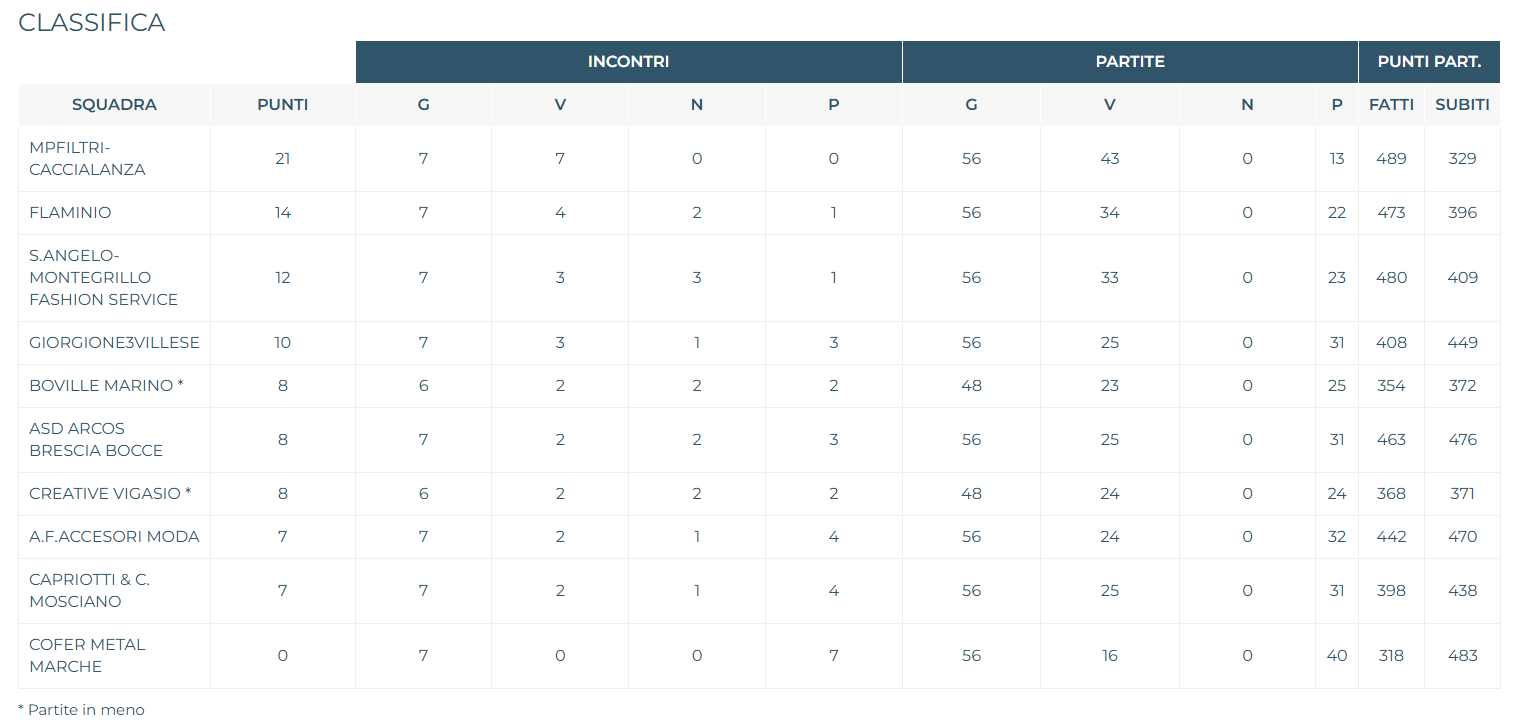The width and height of the screenshot is (1537, 727).
Task: Click subiti value 438 for CAPRIOTTI & C.
Action: coord(1462,591)
